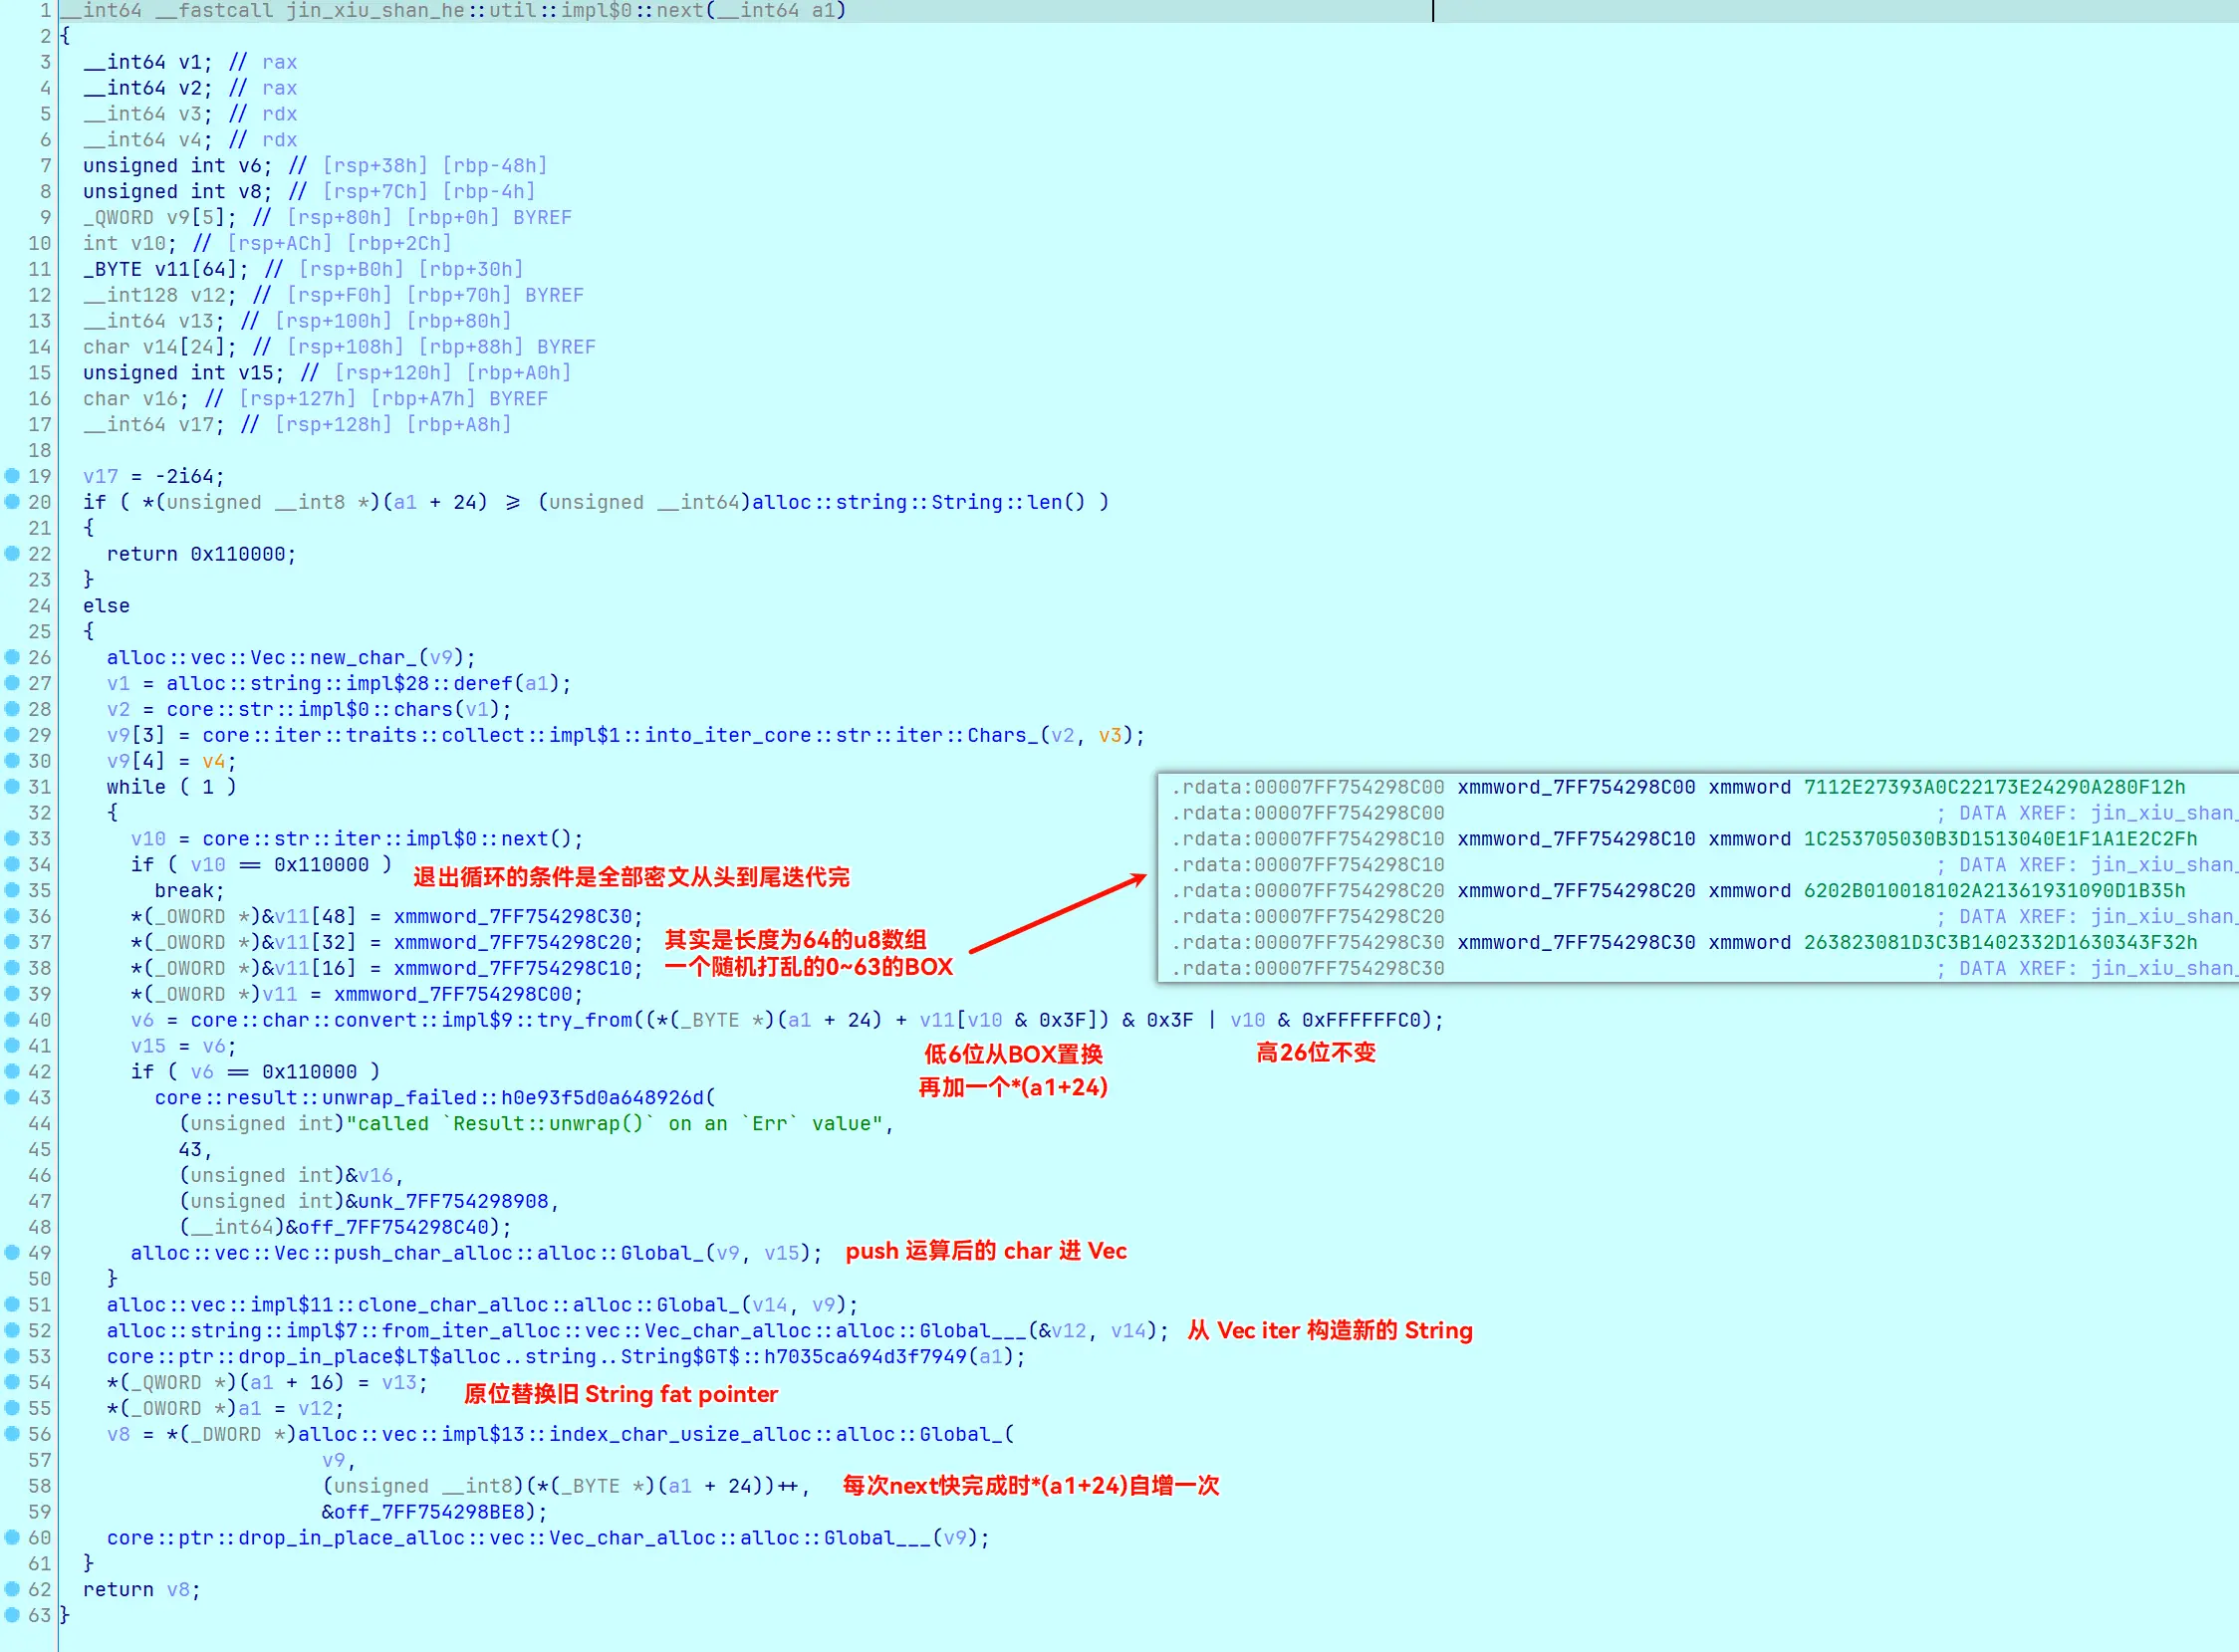Click breakpoint marker beside line 60

point(12,1537)
